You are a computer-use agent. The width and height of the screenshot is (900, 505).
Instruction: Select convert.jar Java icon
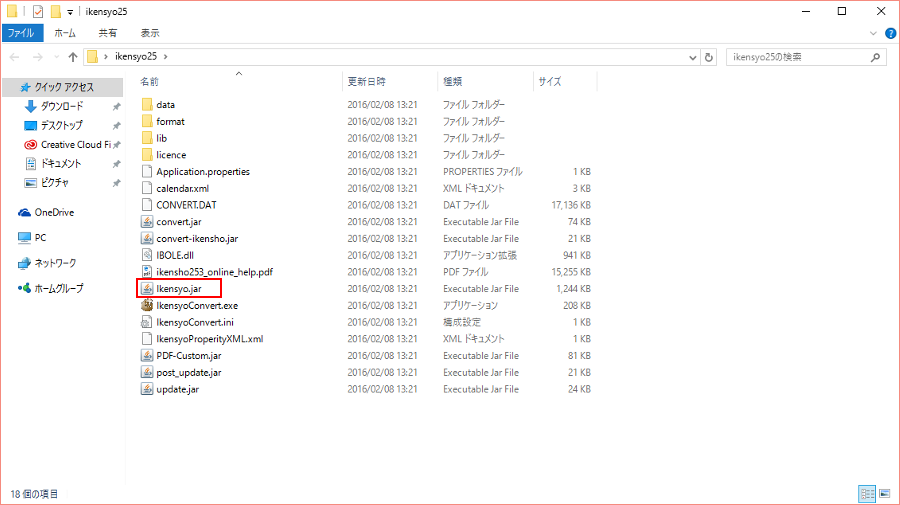click(x=147, y=222)
